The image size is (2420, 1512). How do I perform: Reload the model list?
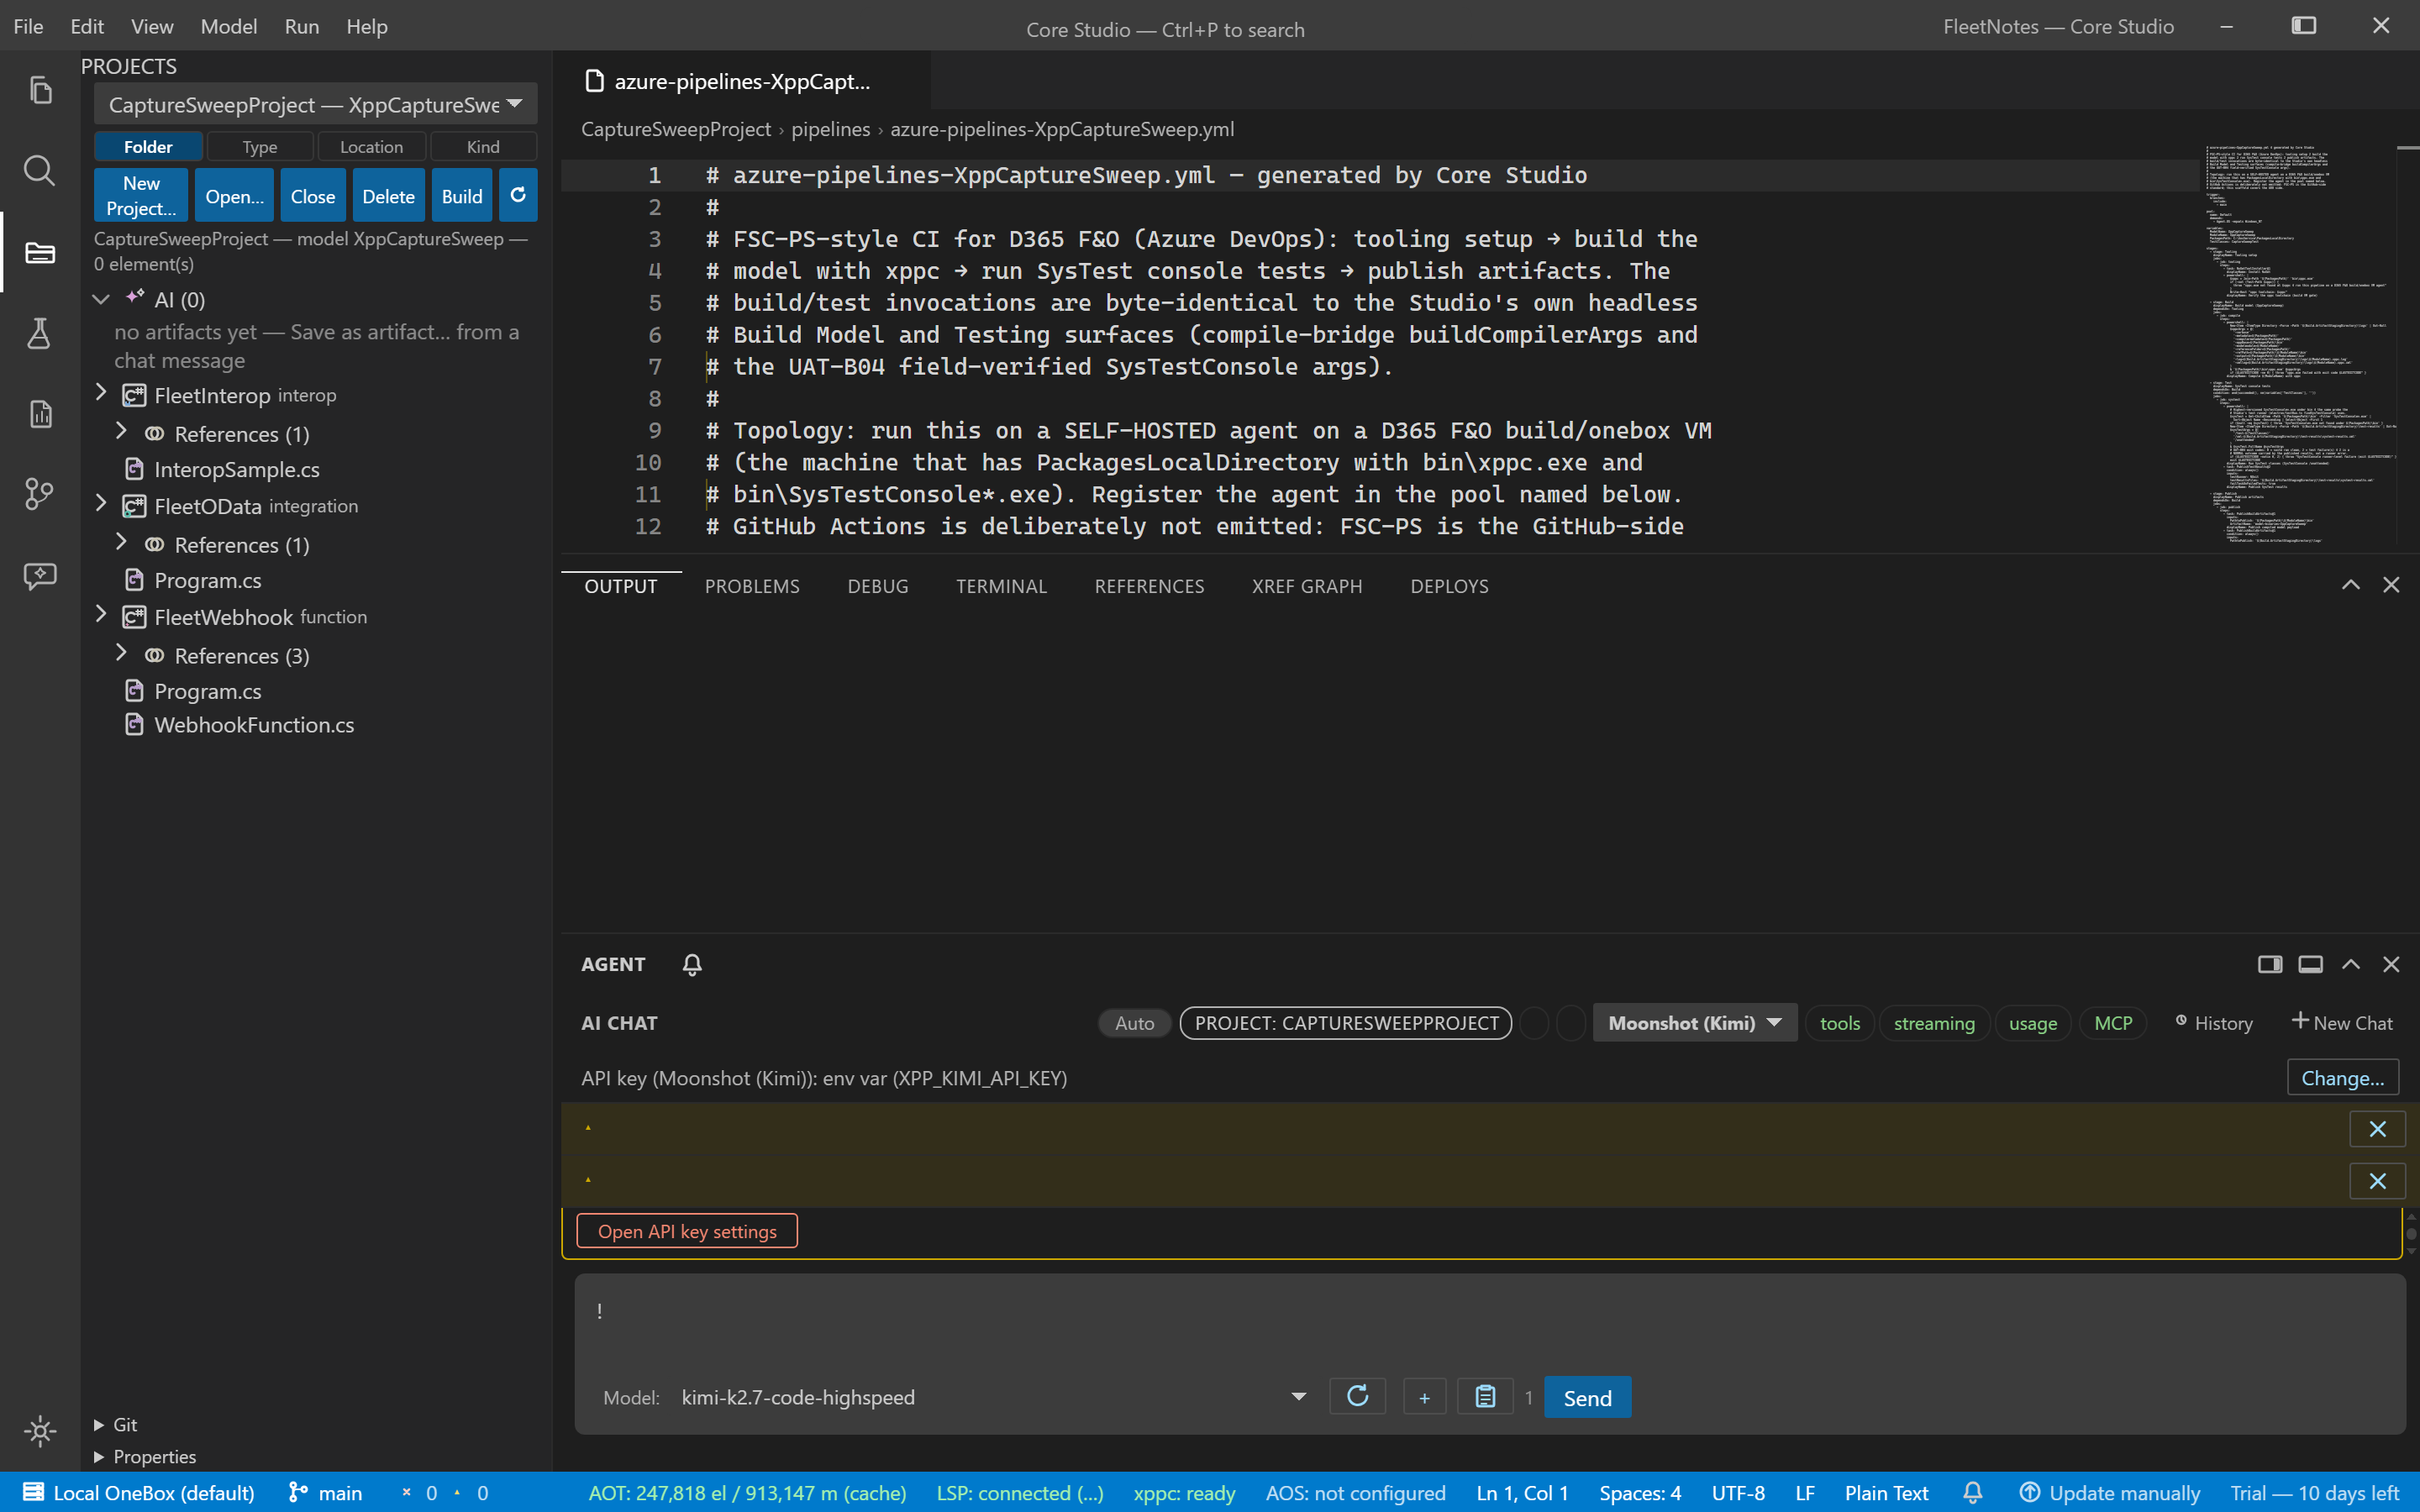(1357, 1396)
